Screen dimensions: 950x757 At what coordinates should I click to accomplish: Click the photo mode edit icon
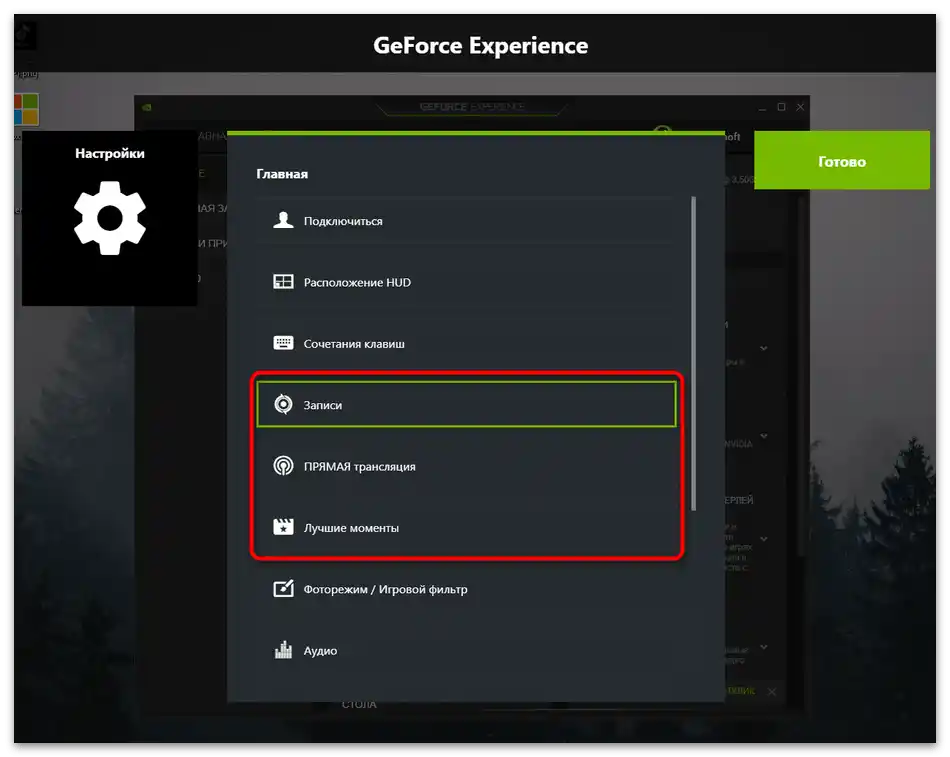[x=283, y=589]
